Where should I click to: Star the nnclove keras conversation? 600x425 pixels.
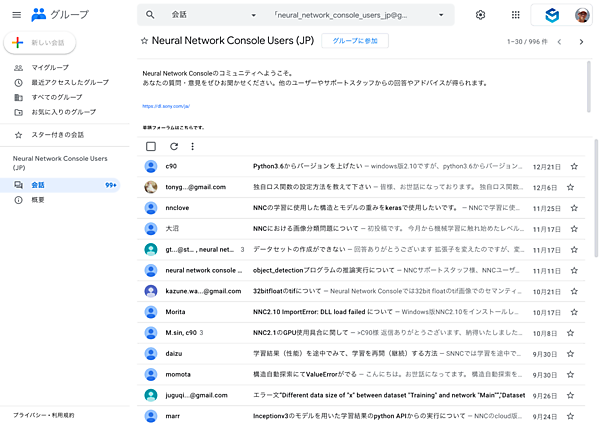coord(574,208)
